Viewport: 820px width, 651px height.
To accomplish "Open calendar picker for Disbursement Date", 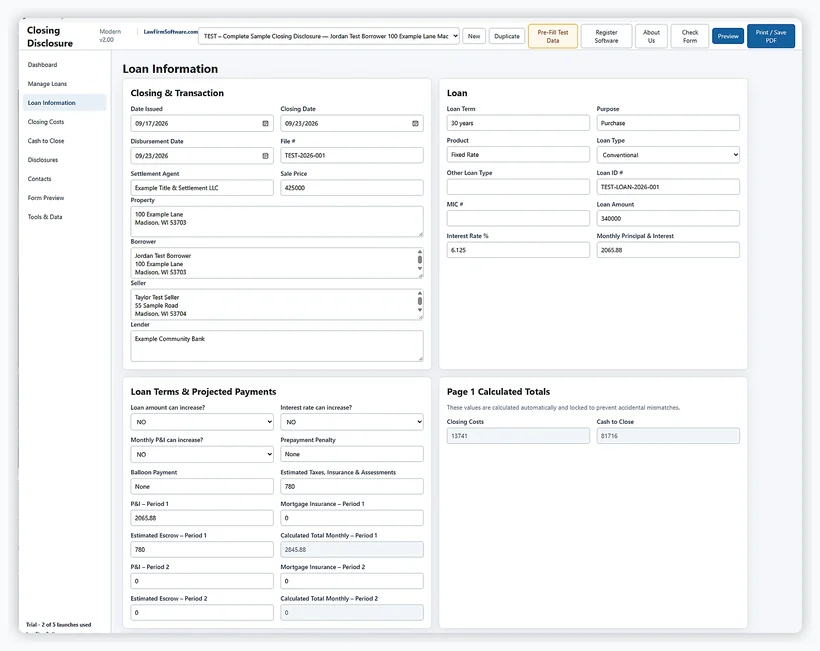I will point(265,156).
